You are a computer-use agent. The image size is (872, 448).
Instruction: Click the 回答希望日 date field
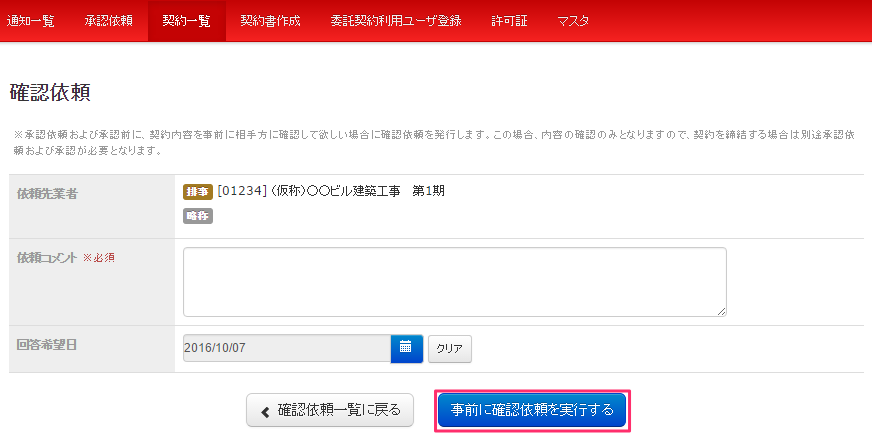[286, 348]
